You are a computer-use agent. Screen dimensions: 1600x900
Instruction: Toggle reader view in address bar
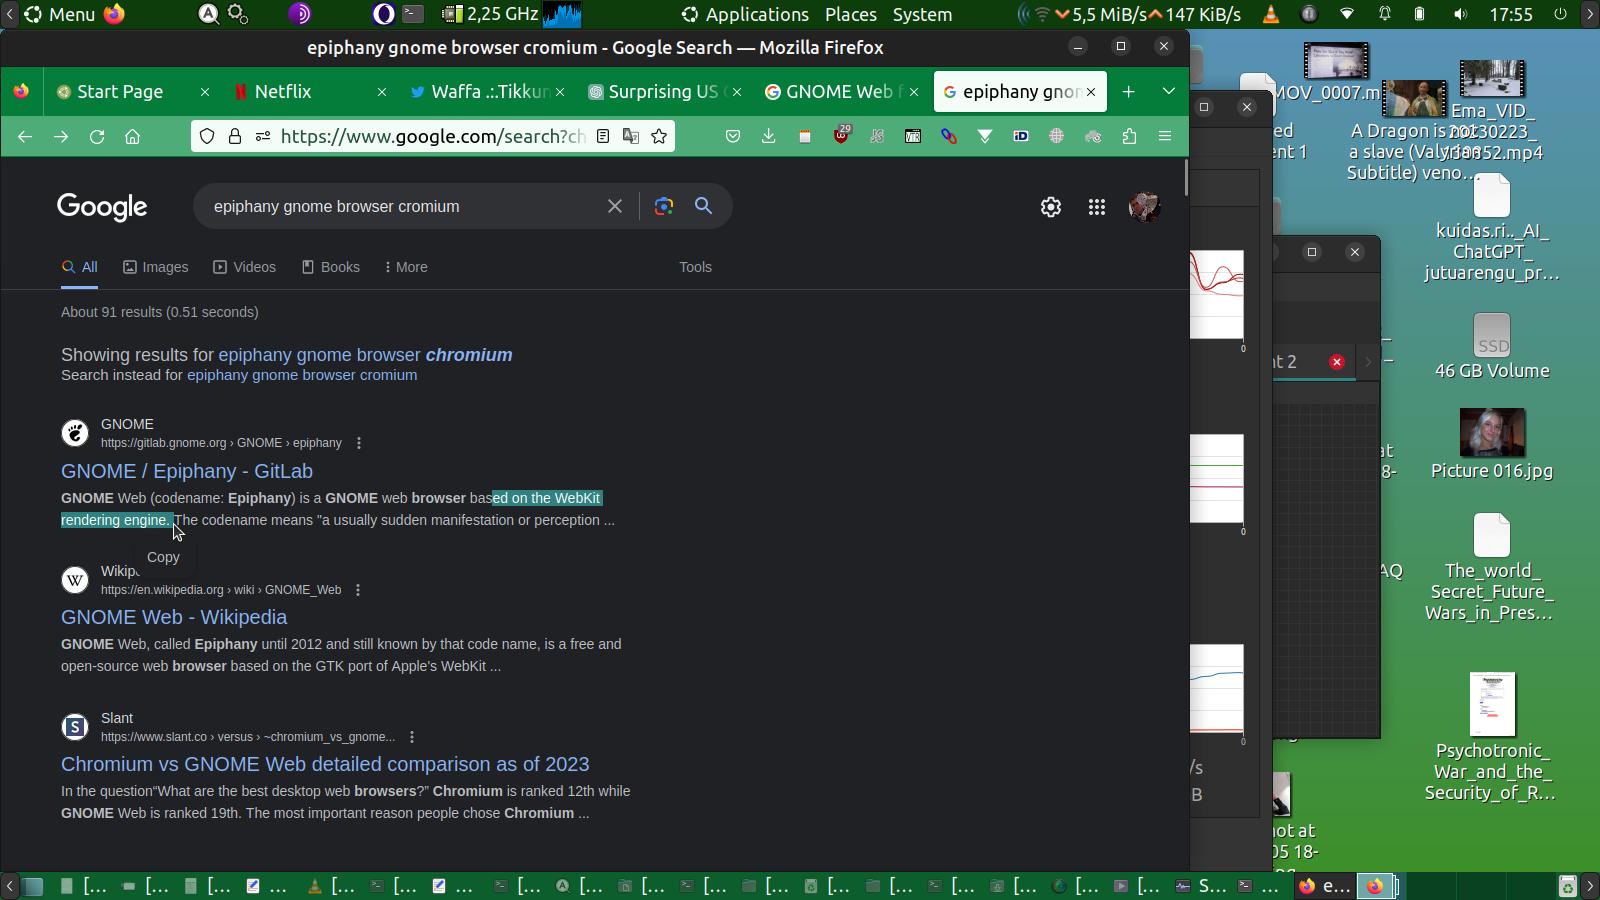coord(603,136)
